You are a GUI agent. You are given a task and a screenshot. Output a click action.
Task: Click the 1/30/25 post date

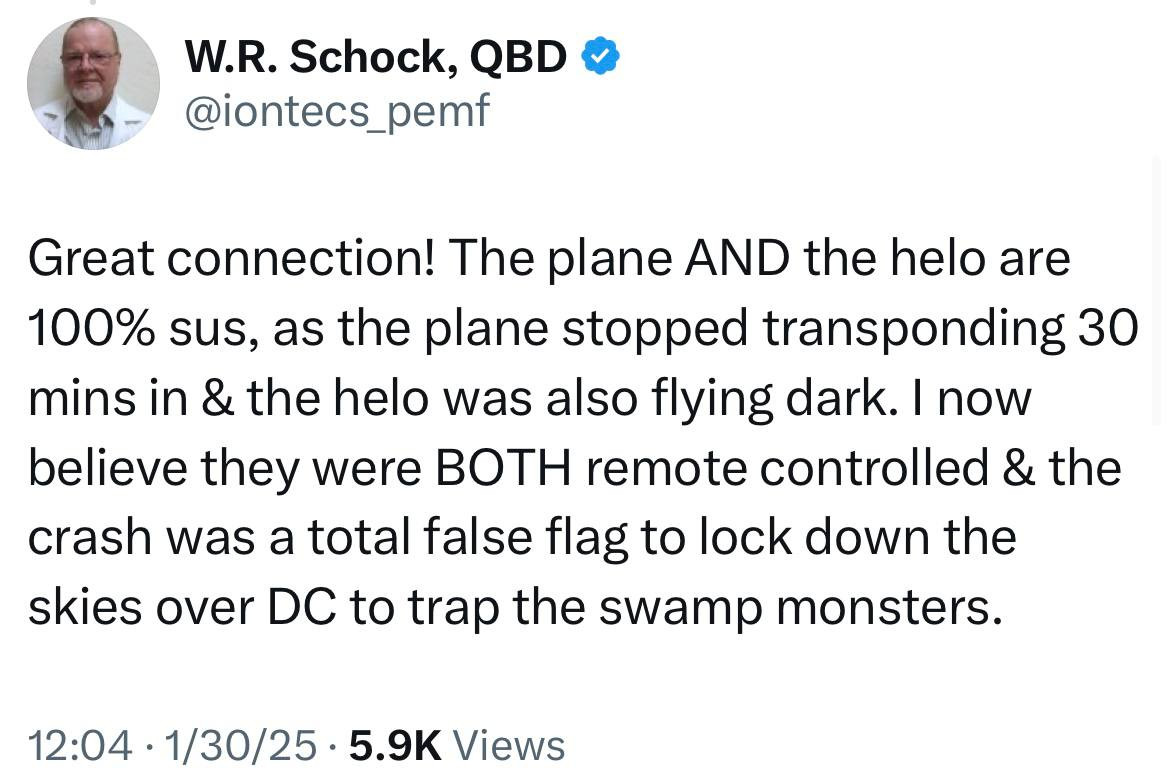point(239,745)
